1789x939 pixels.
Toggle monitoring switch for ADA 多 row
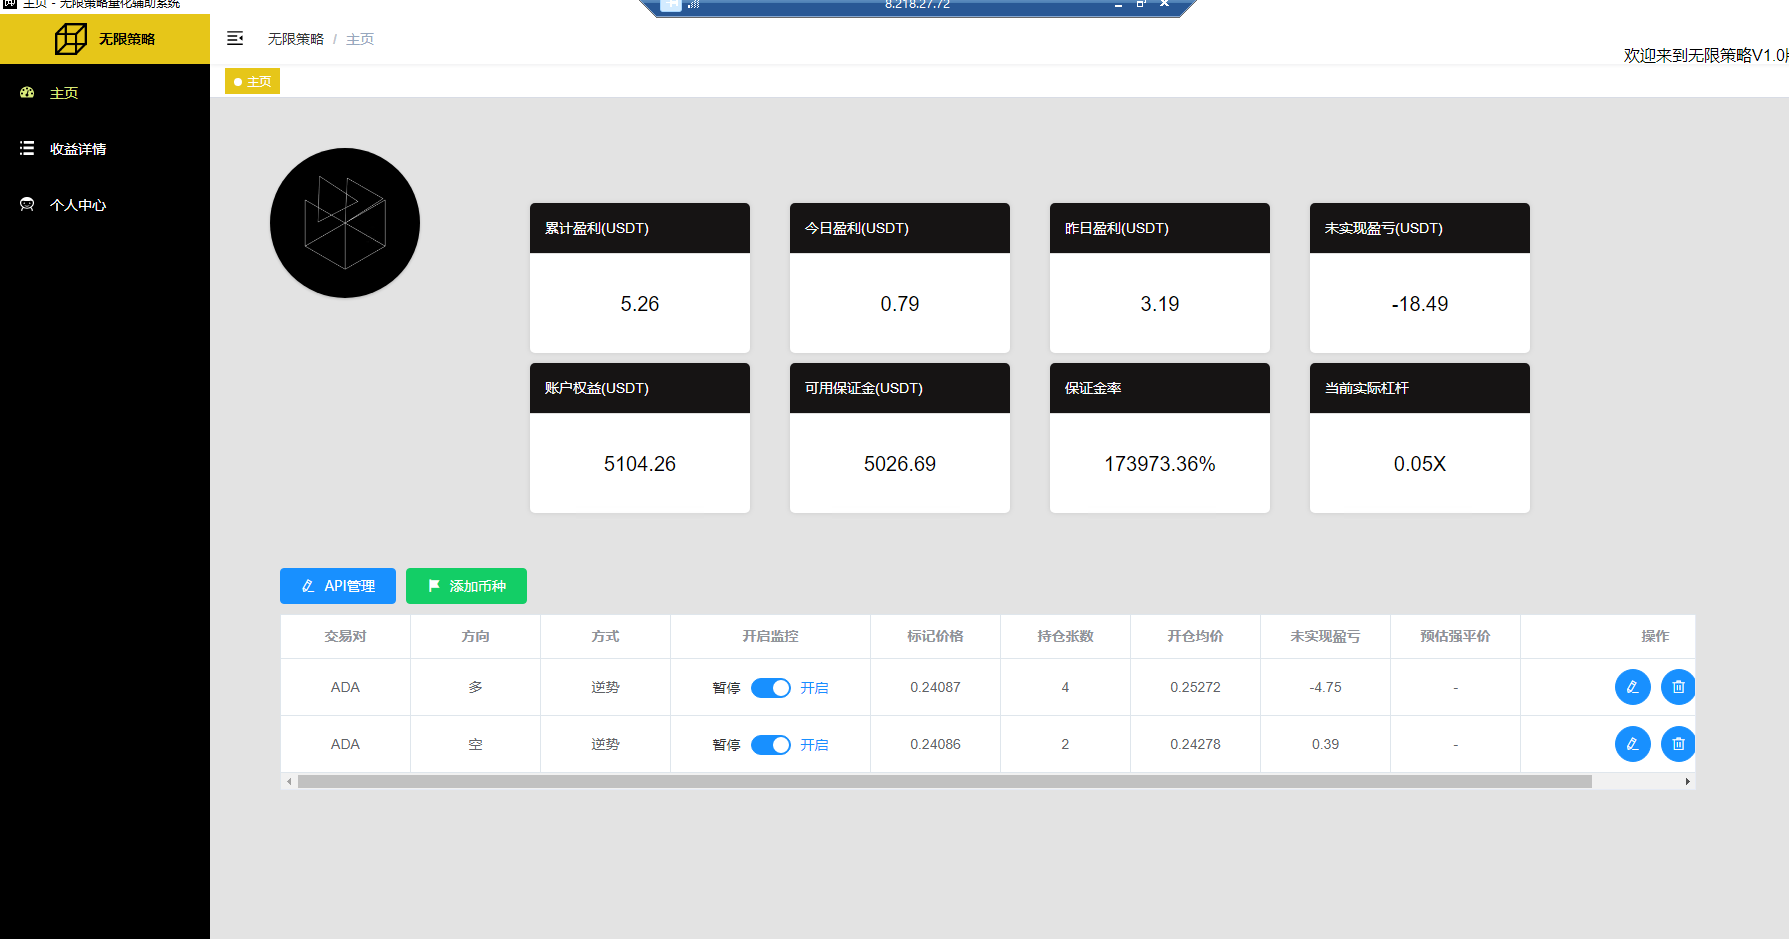771,688
